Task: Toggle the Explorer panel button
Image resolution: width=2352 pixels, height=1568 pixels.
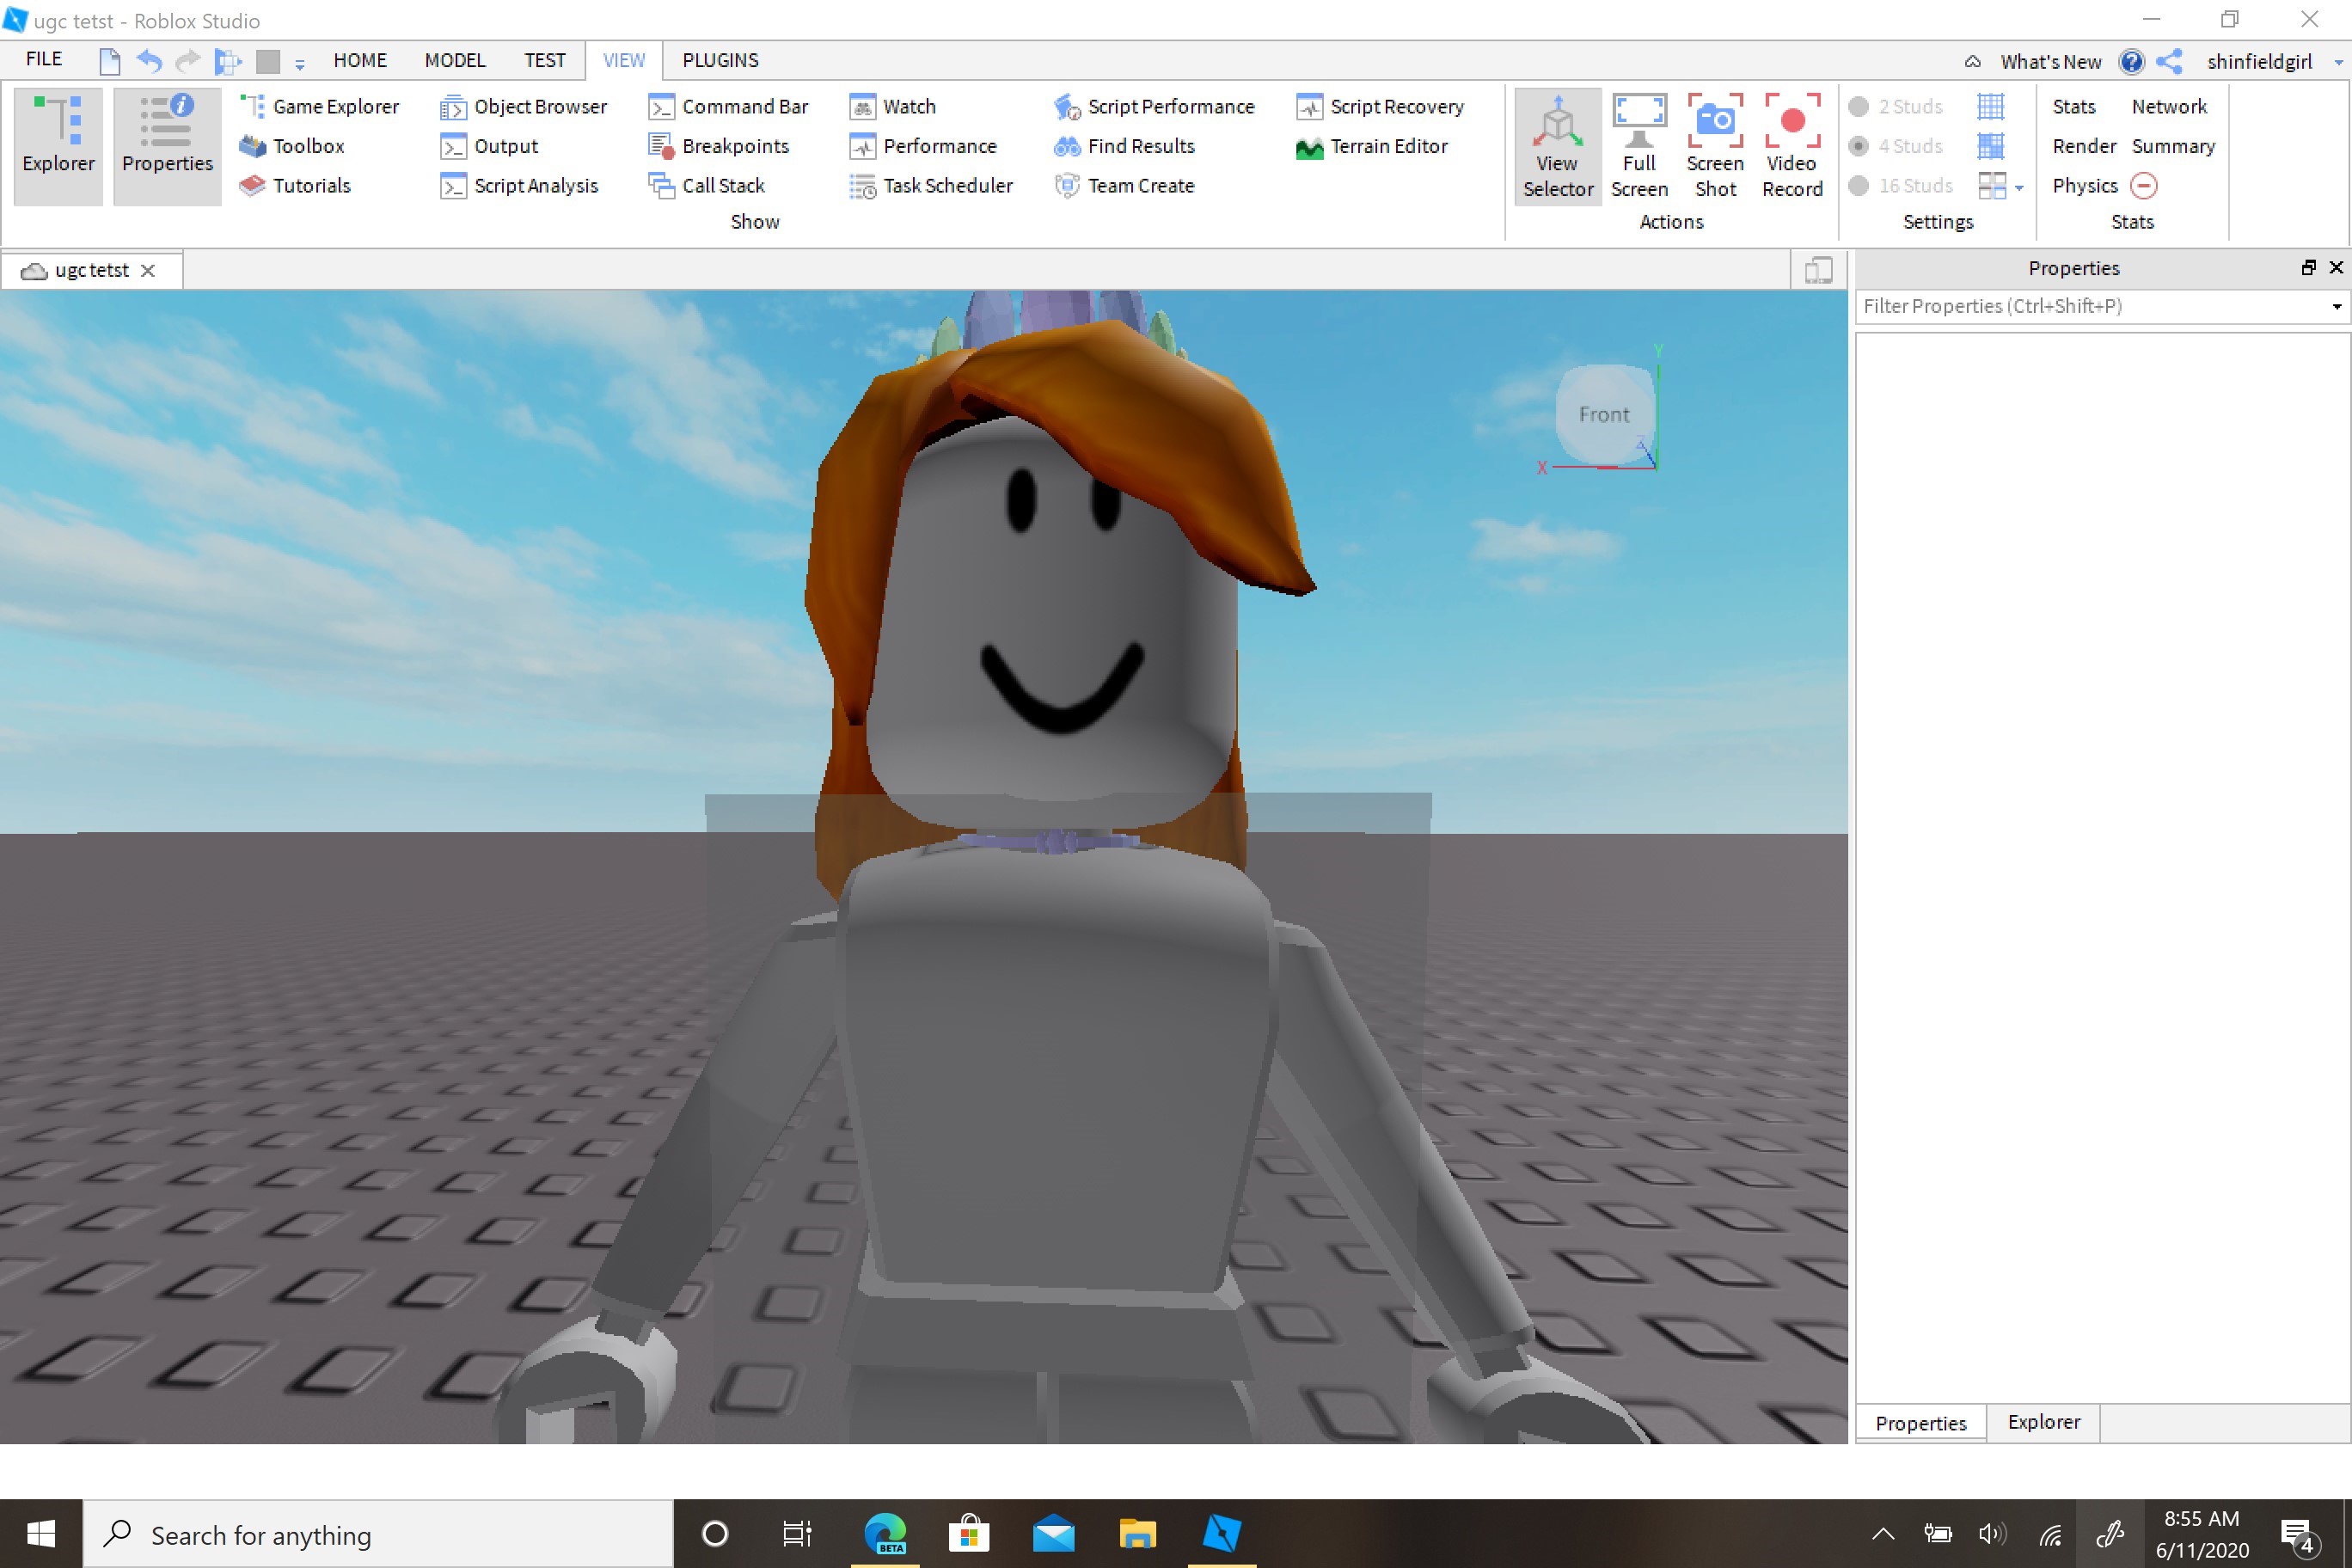Action: tap(58, 146)
